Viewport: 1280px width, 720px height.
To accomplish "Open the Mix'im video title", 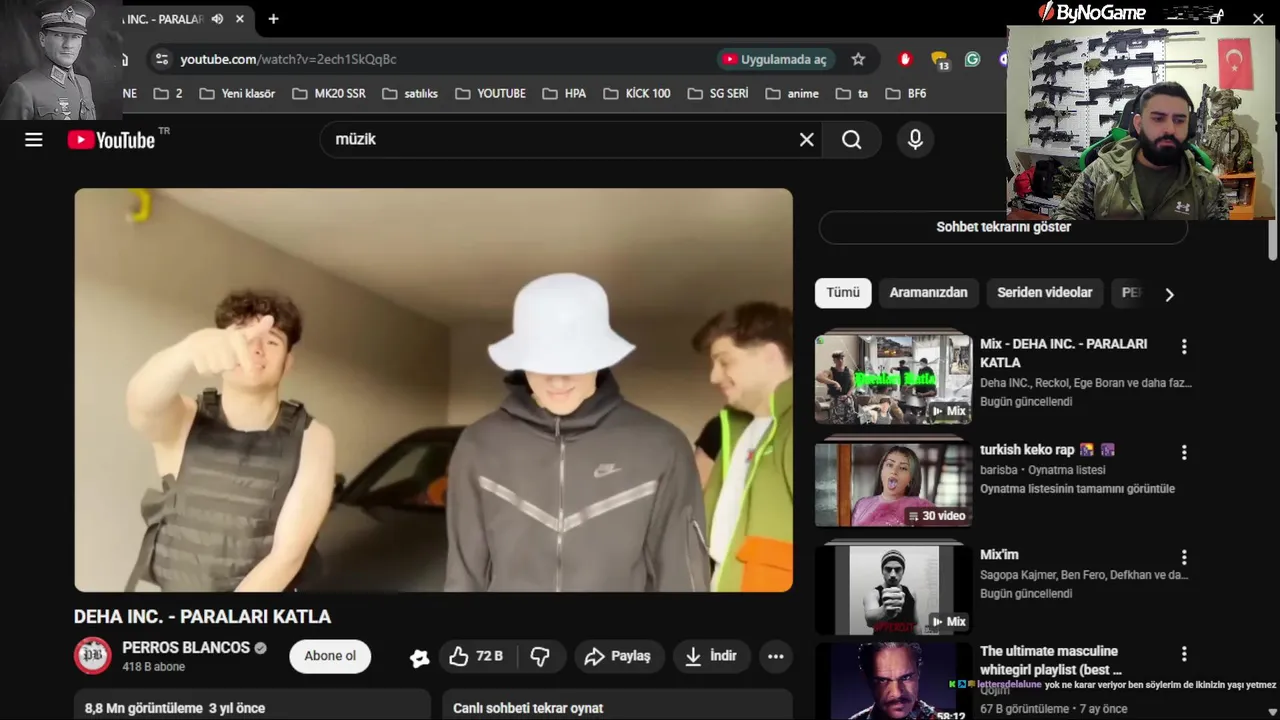I will [x=999, y=555].
